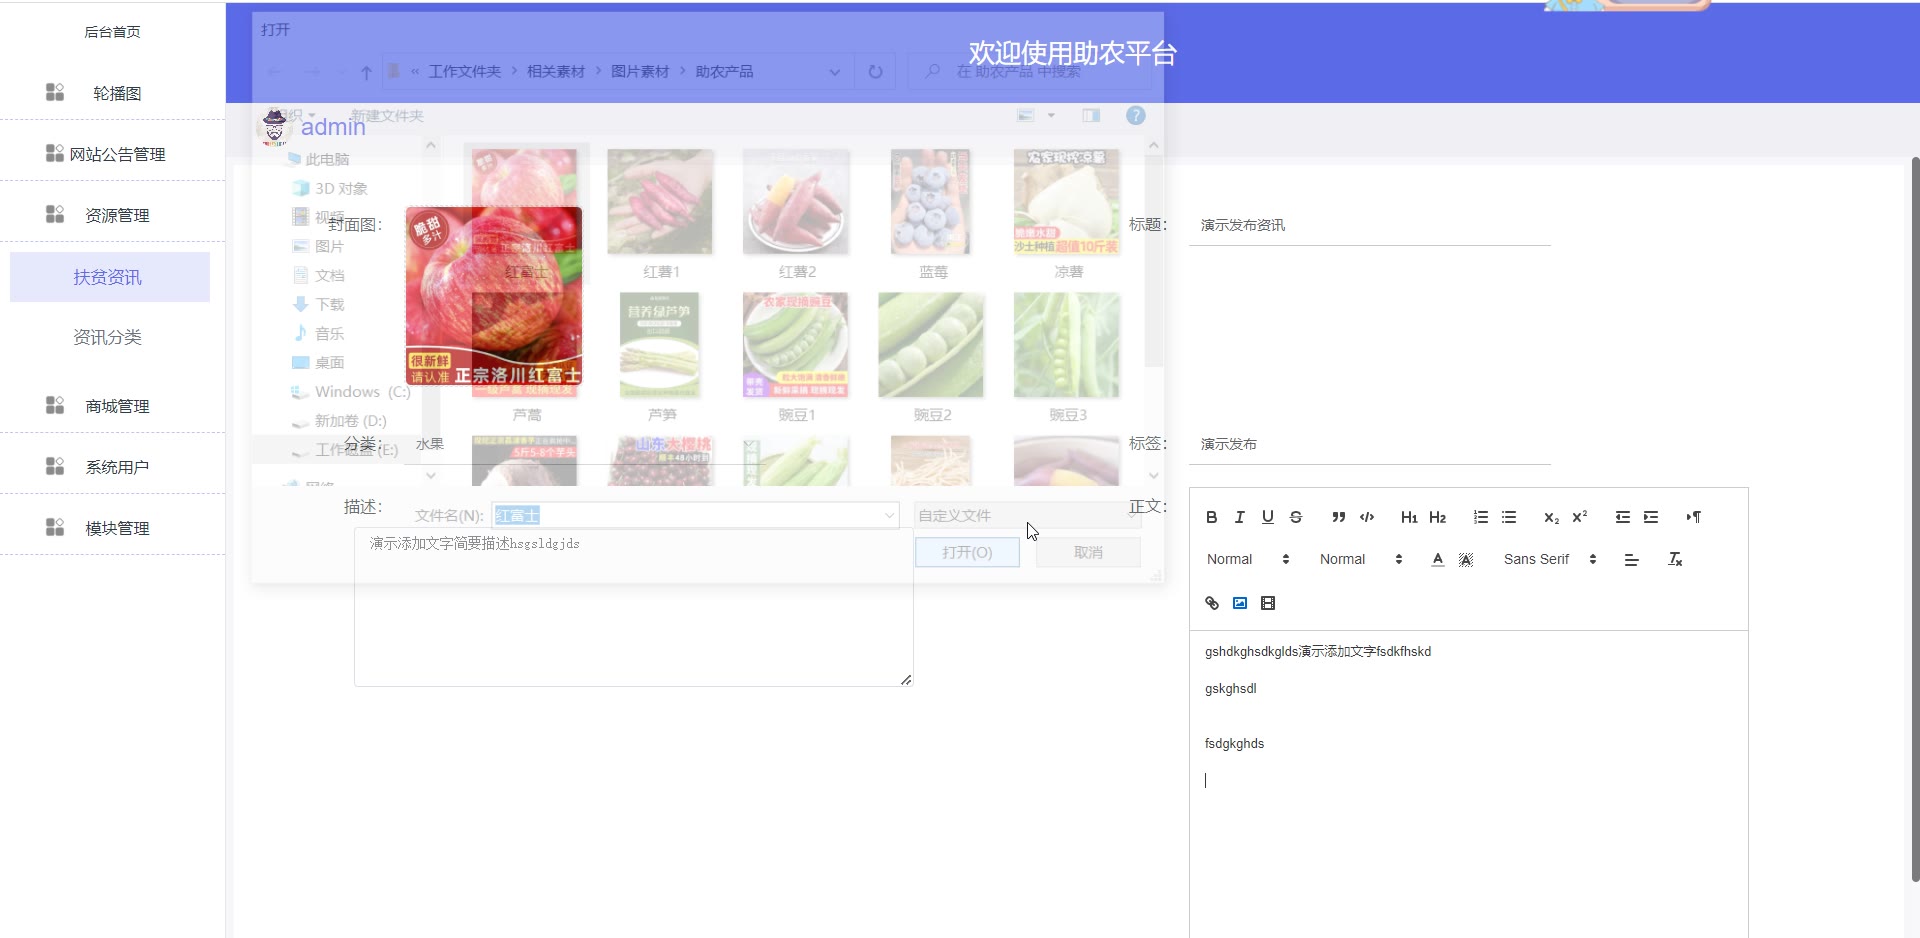Click the 打开(O) button
1920x938 pixels.
(967, 552)
